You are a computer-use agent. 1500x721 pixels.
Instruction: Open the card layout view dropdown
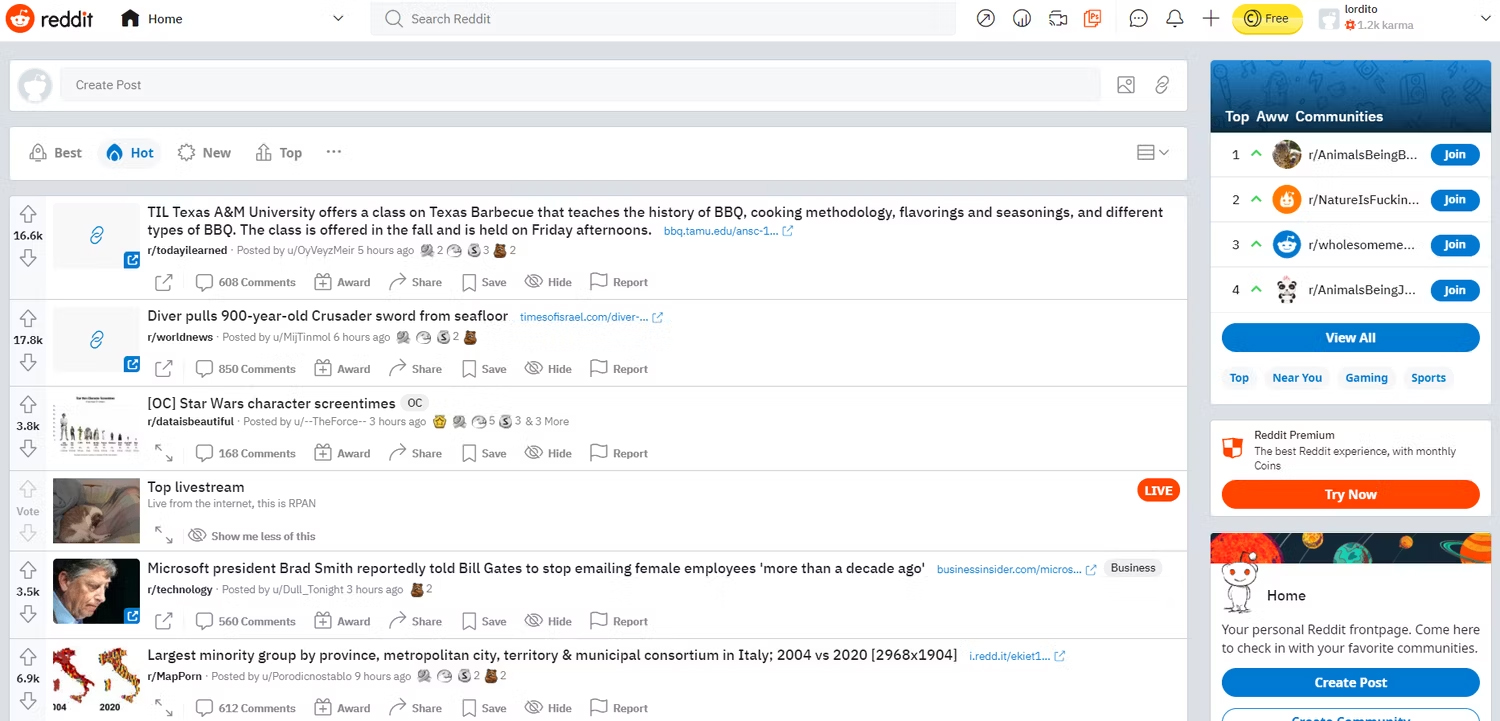point(1151,152)
